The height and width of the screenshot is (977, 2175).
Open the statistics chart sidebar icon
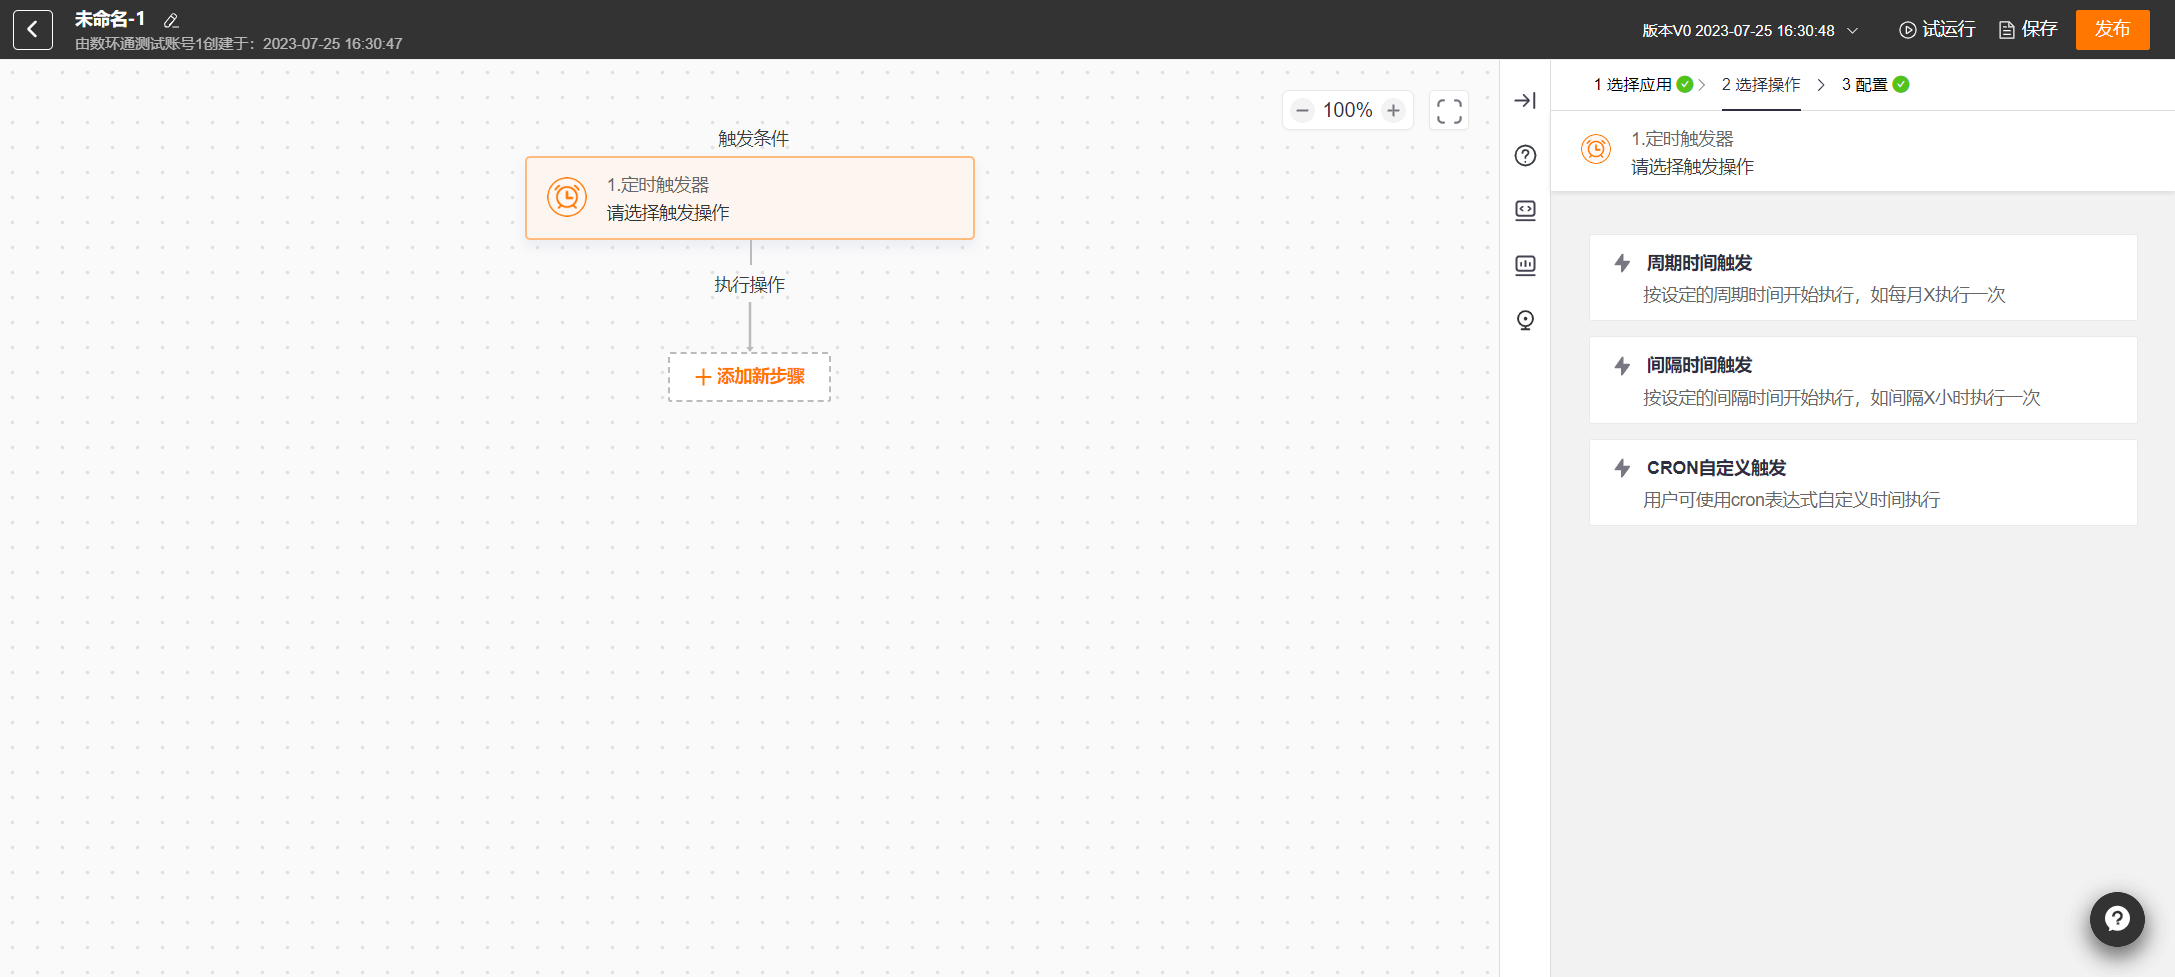coord(1525,265)
